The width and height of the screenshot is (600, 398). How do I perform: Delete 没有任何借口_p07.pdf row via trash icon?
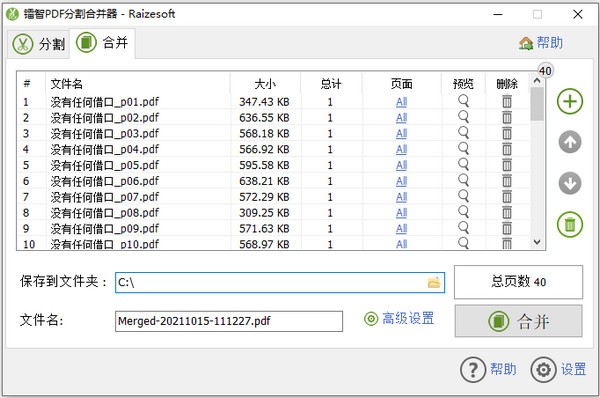507,197
